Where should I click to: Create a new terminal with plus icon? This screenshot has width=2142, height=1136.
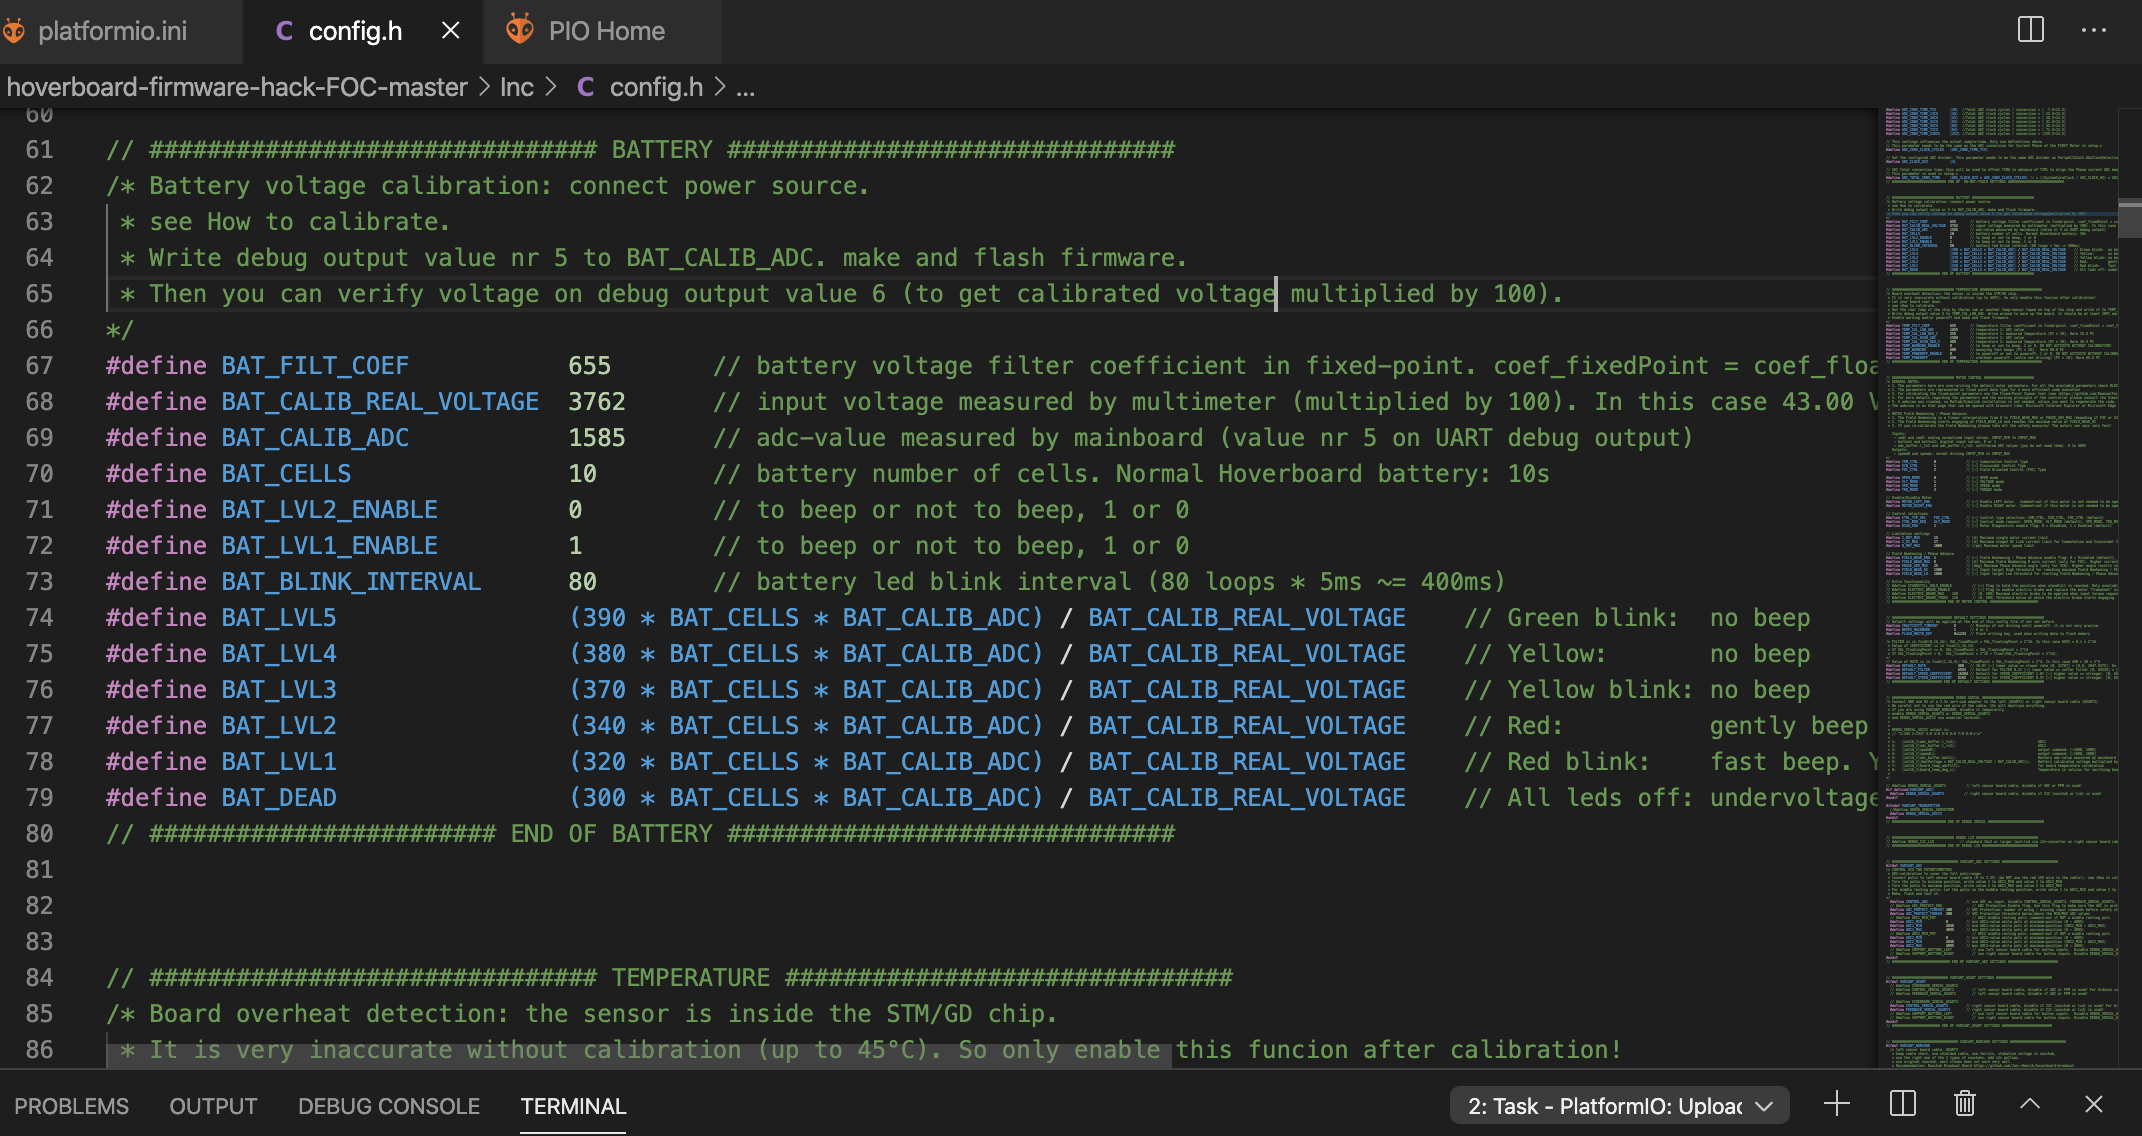pyautogui.click(x=1836, y=1104)
